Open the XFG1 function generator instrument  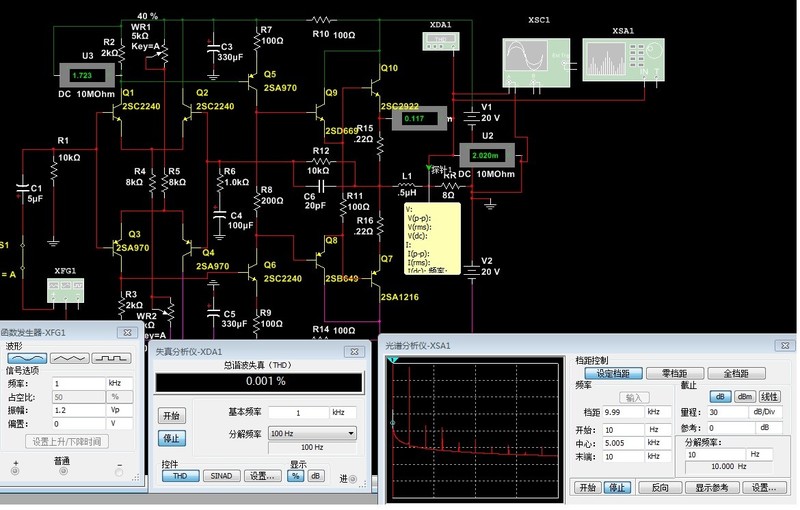click(64, 290)
